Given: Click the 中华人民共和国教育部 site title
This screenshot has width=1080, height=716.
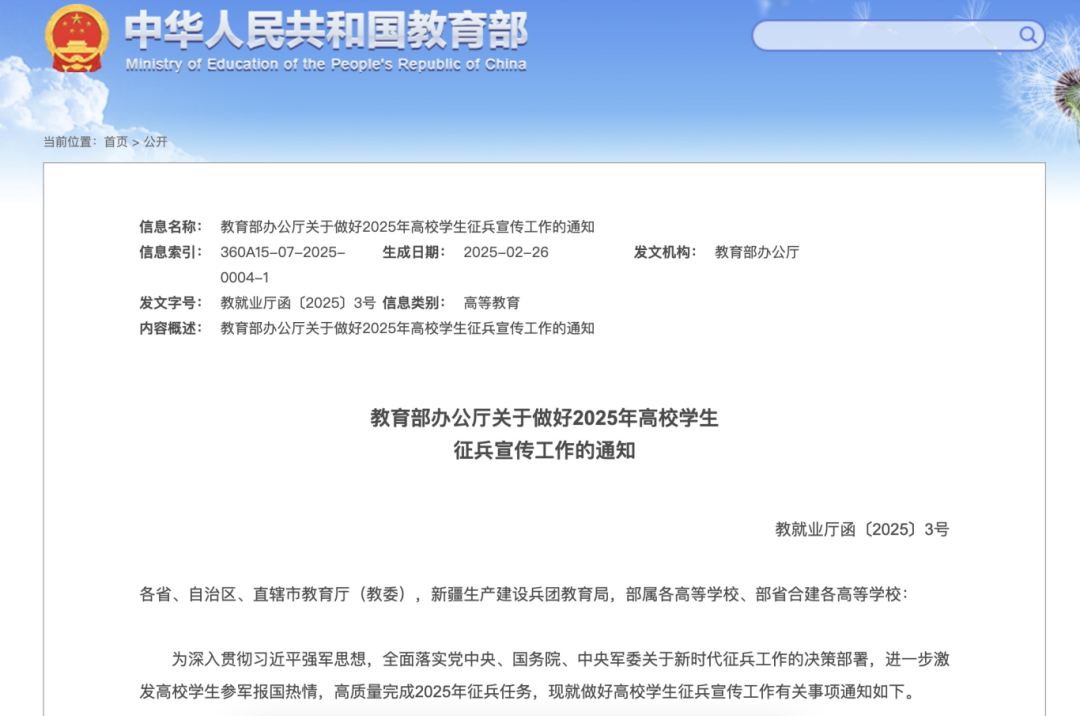Looking at the screenshot, I should 326,30.
